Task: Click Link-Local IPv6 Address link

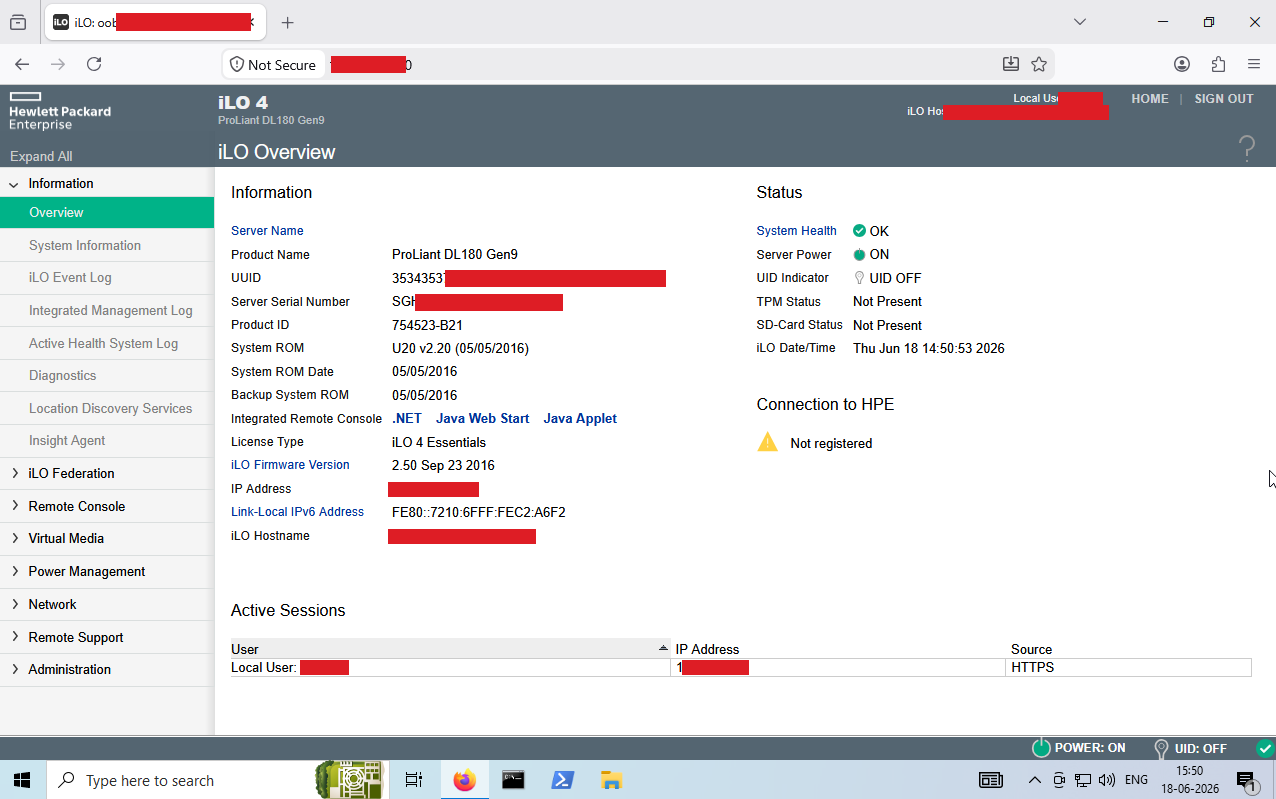Action: (297, 512)
